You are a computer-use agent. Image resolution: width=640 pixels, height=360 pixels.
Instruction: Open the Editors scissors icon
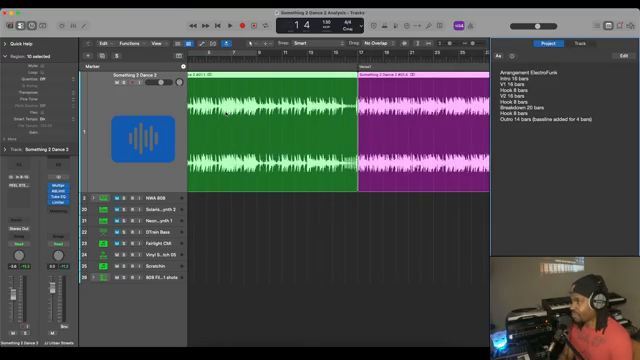coord(84,26)
